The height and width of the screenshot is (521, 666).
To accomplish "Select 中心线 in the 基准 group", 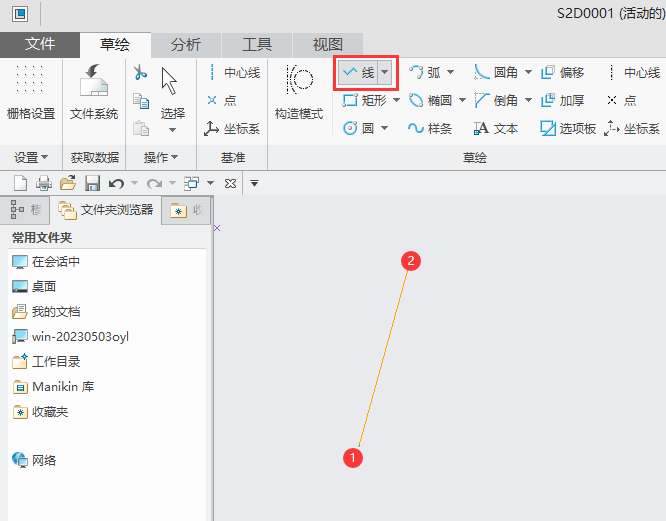I will [x=234, y=73].
